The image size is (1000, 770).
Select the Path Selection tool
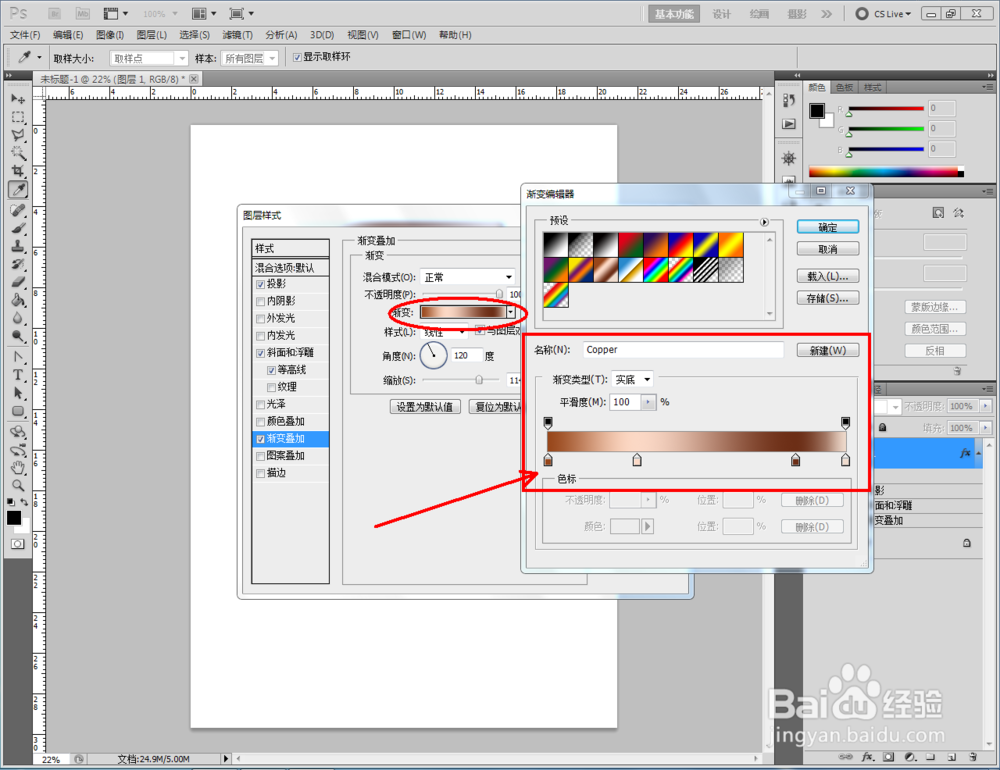tap(18, 393)
